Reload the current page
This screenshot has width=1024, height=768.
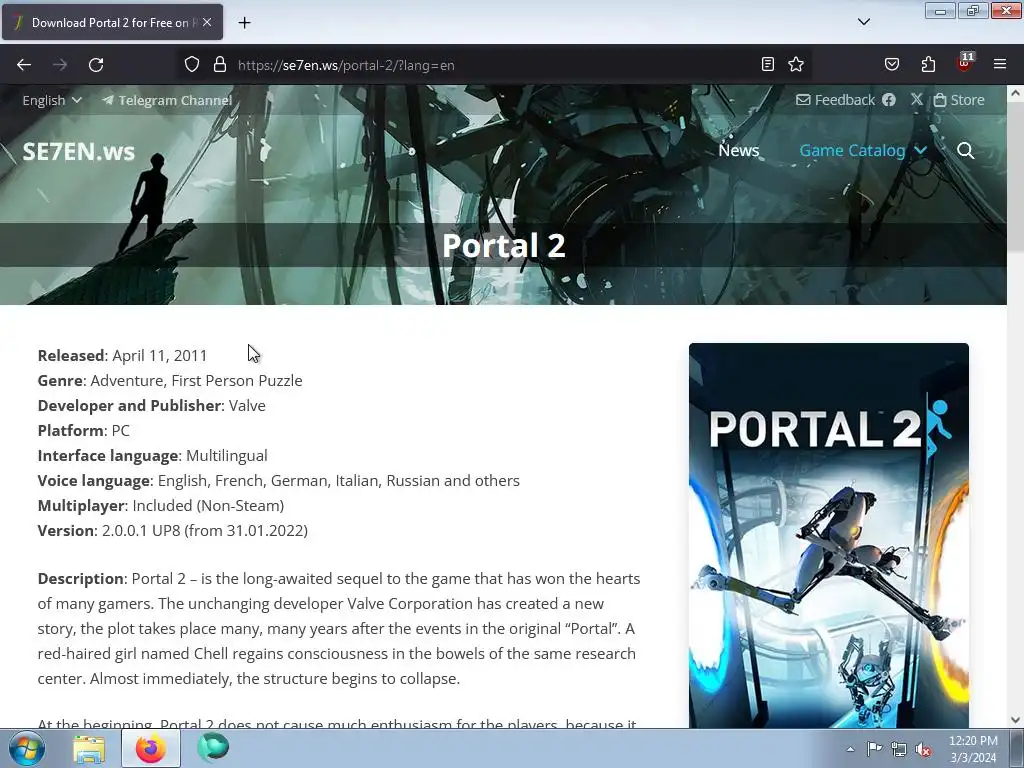coord(96,65)
